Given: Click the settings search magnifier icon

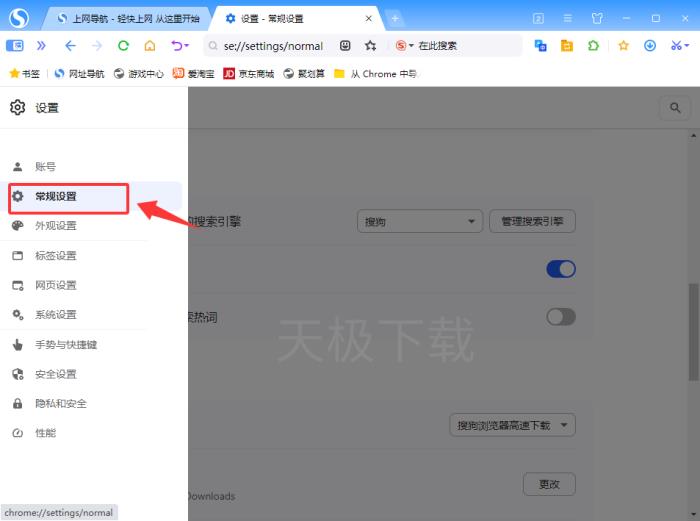Looking at the screenshot, I should coord(675,108).
